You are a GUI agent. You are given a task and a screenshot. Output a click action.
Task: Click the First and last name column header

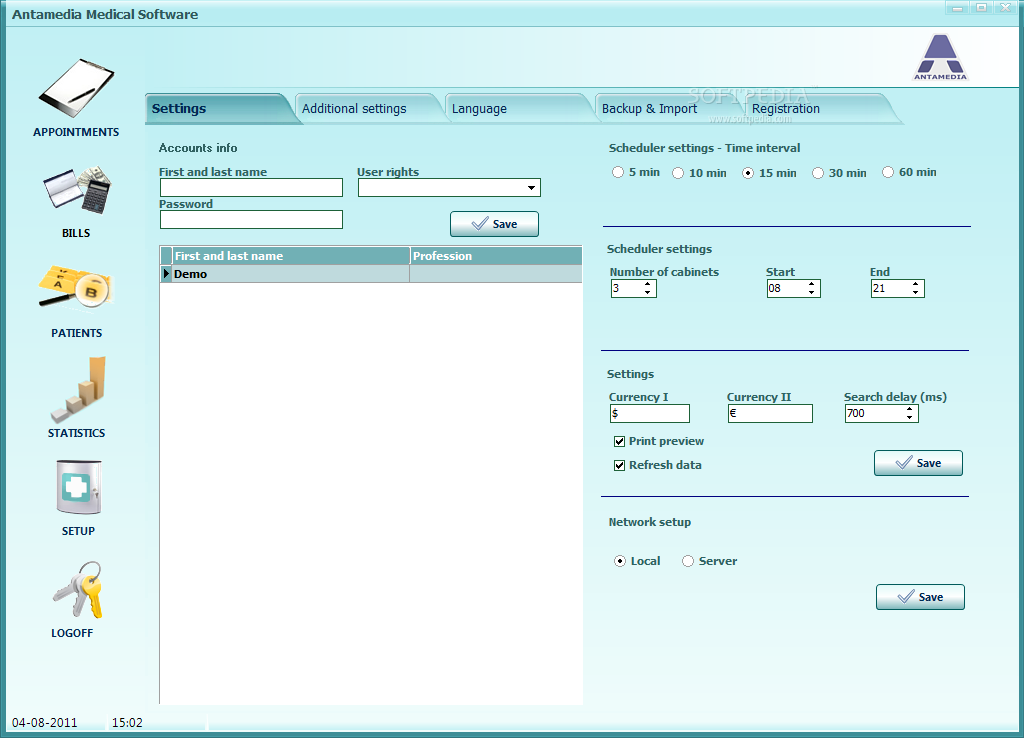pyautogui.click(x=291, y=256)
